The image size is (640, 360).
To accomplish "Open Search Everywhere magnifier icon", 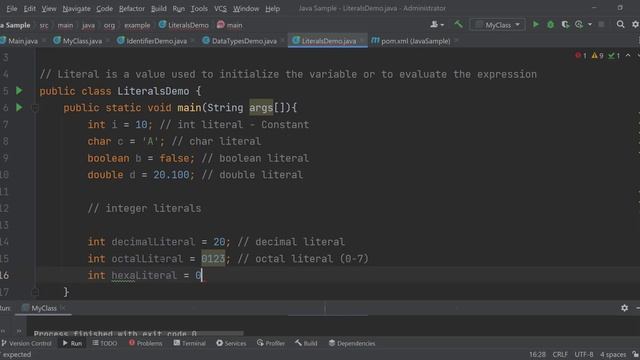I will (x=620, y=25).
